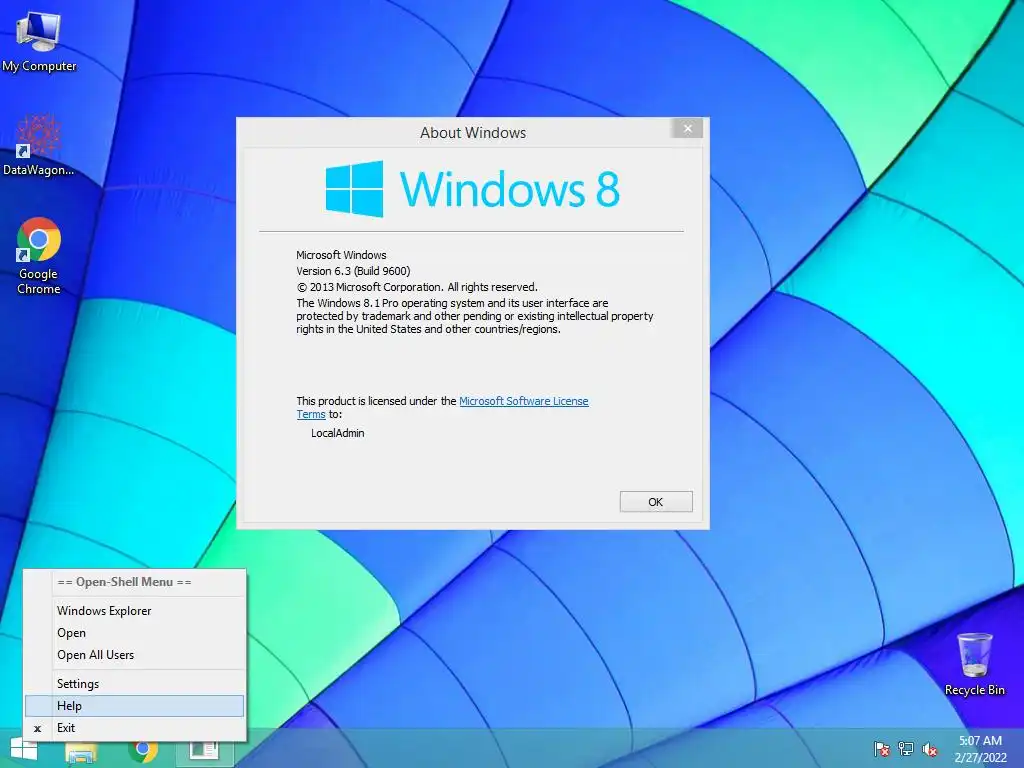This screenshot has height=768, width=1024.
Task: Click the '== Open-Shell Menu ==' header text
Action: tap(124, 582)
